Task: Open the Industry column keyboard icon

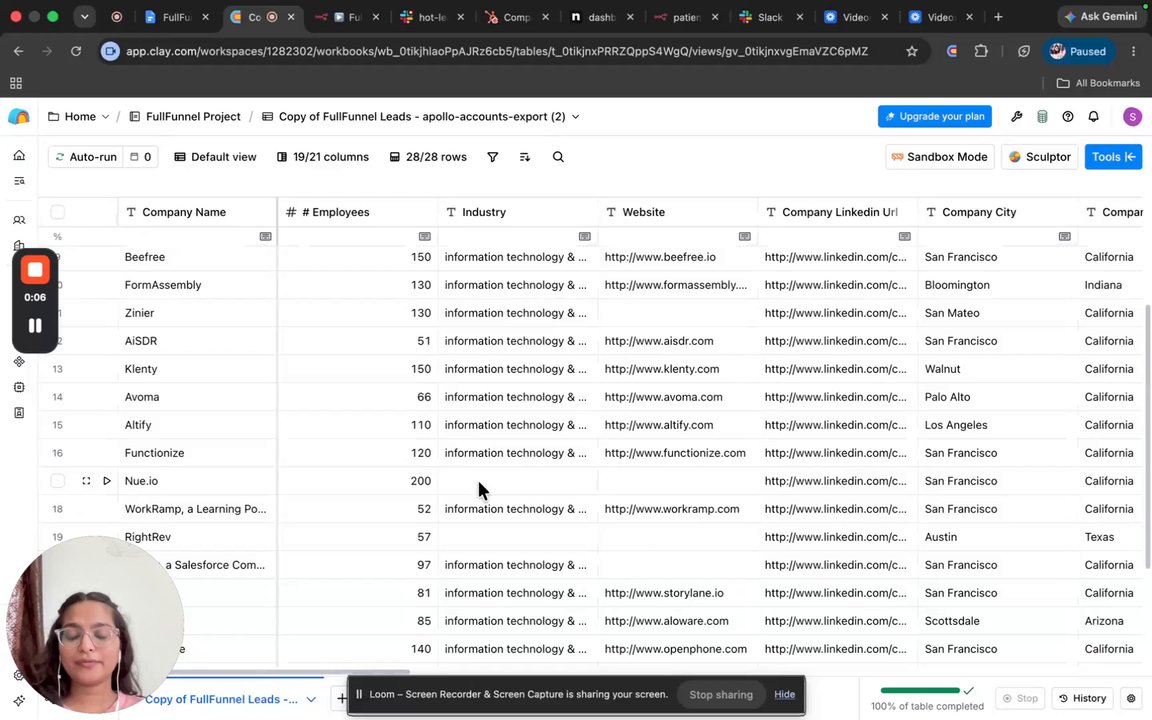Action: click(585, 237)
